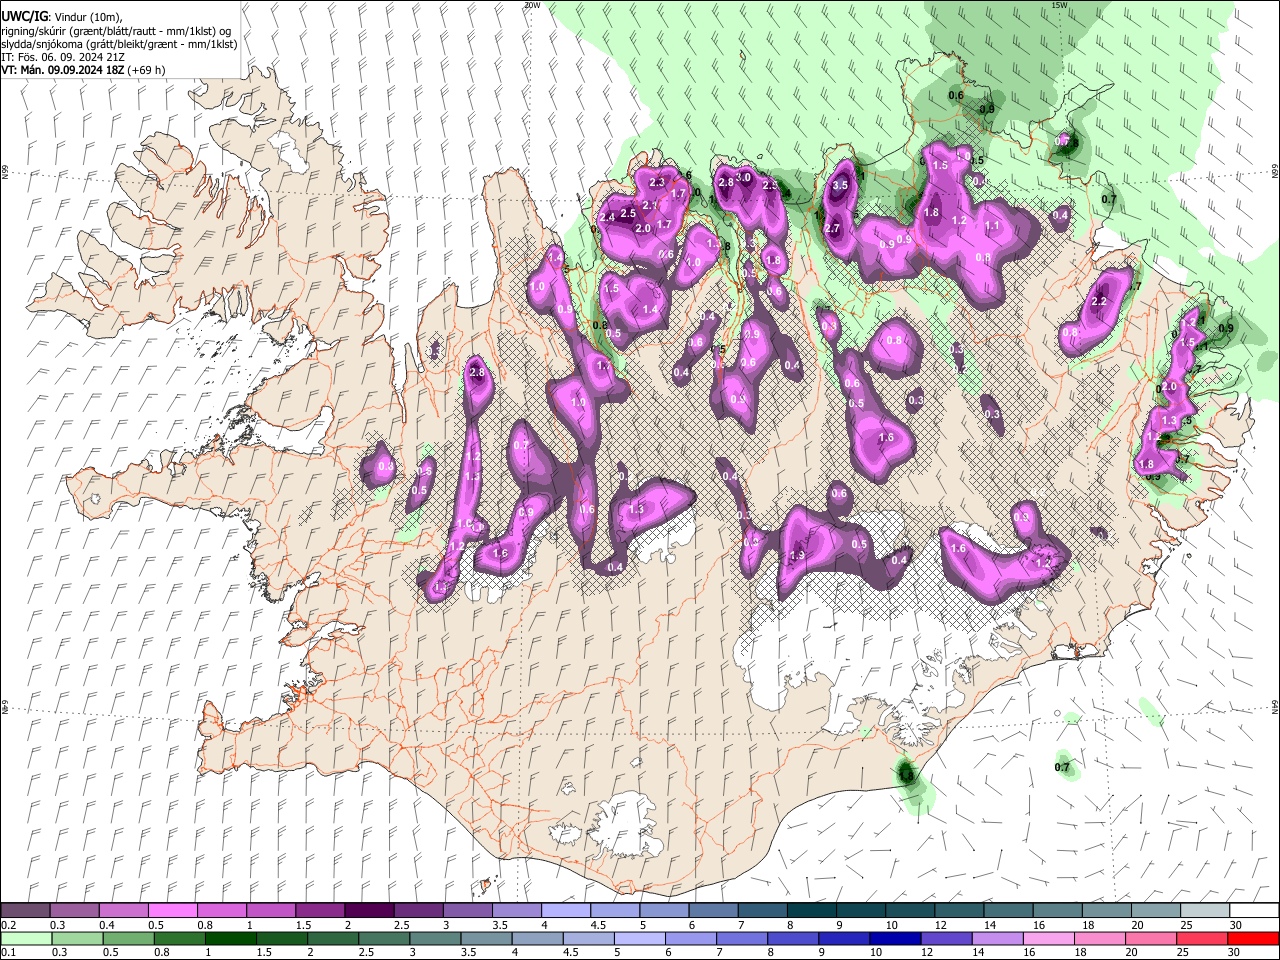The width and height of the screenshot is (1280, 960).
Task: Click the light pink swatch between 16 and 18, lower scale
Action: coord(1049,938)
